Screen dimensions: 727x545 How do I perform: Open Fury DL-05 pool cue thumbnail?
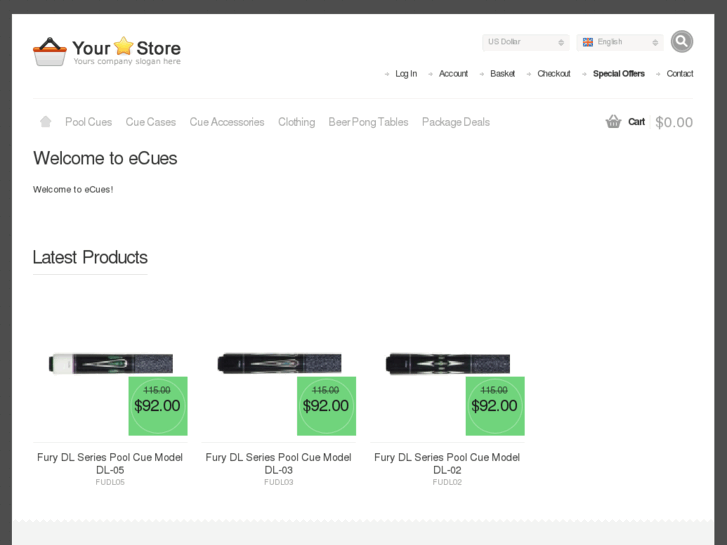(x=110, y=363)
